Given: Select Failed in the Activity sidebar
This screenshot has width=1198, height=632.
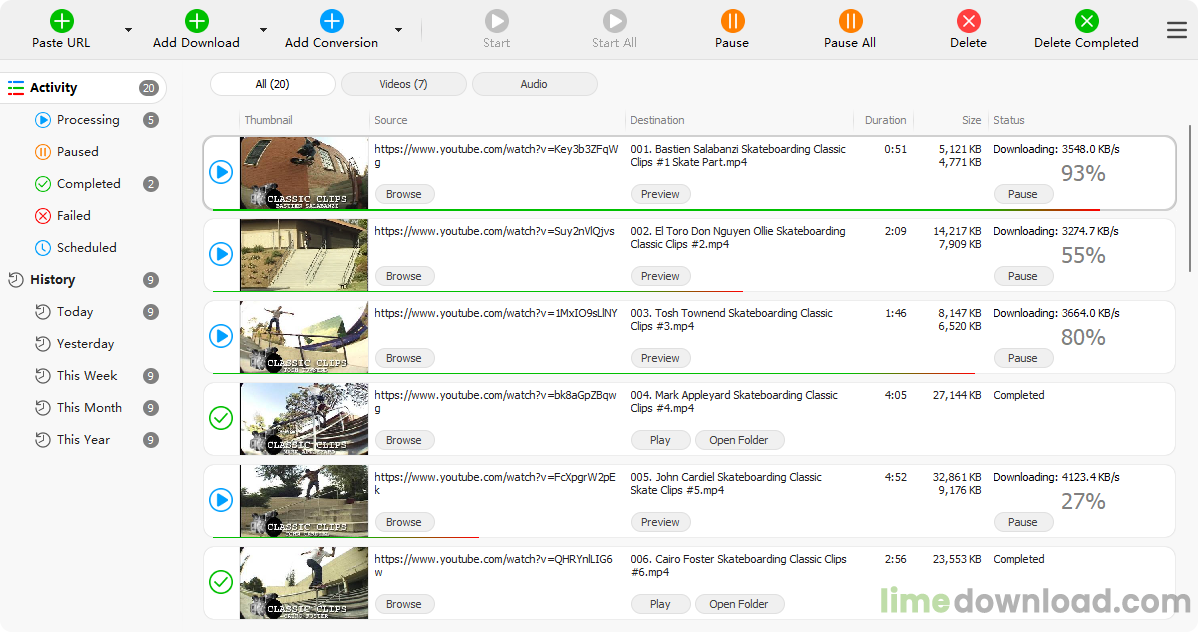Looking at the screenshot, I should (73, 216).
